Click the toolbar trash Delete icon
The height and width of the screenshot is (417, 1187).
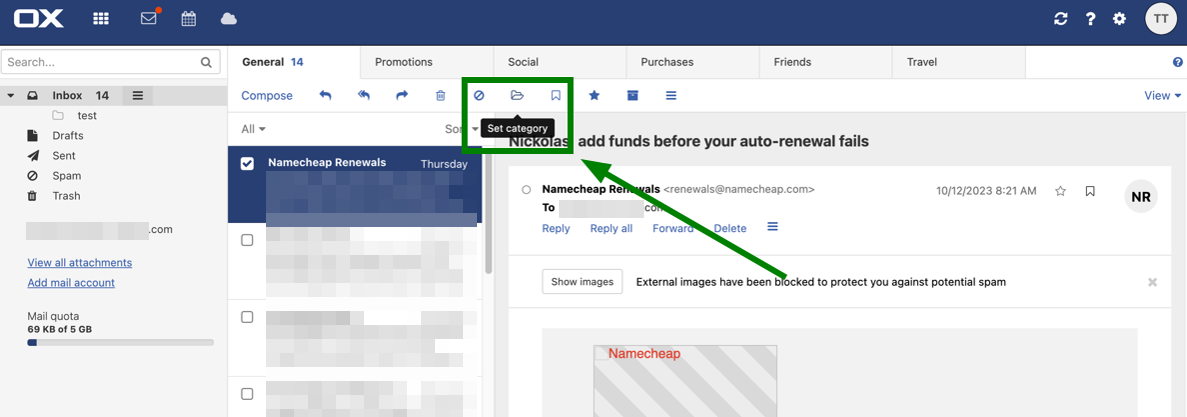(441, 95)
